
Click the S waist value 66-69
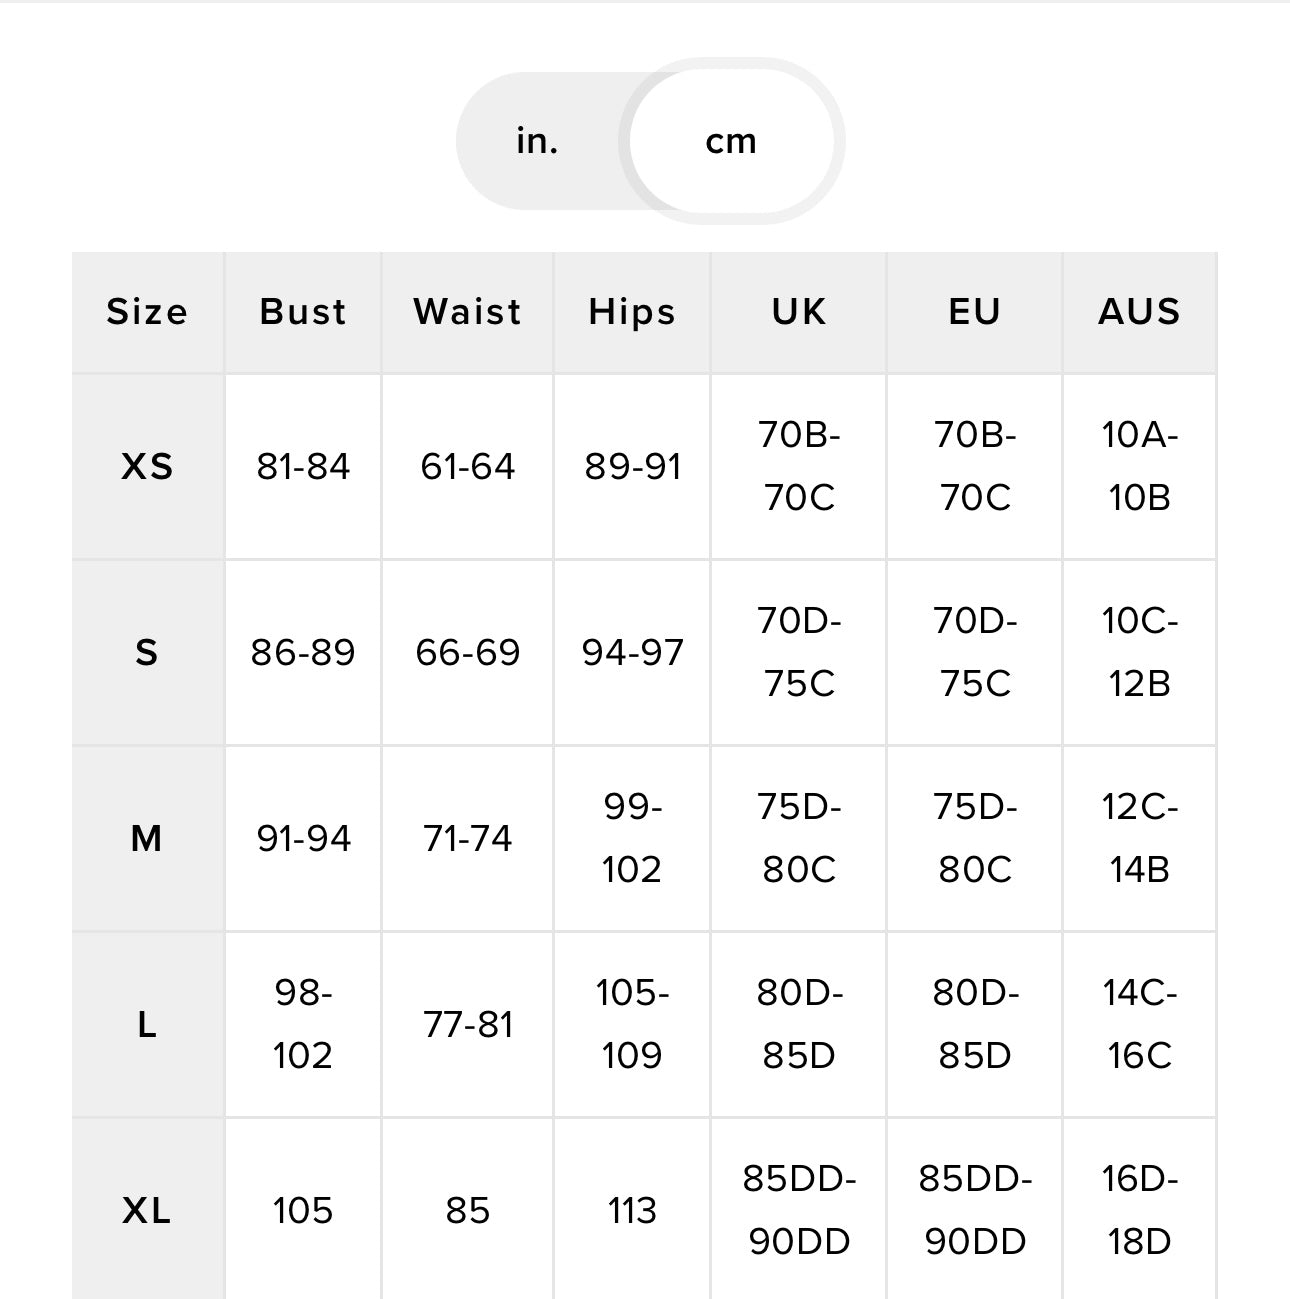[x=467, y=653]
